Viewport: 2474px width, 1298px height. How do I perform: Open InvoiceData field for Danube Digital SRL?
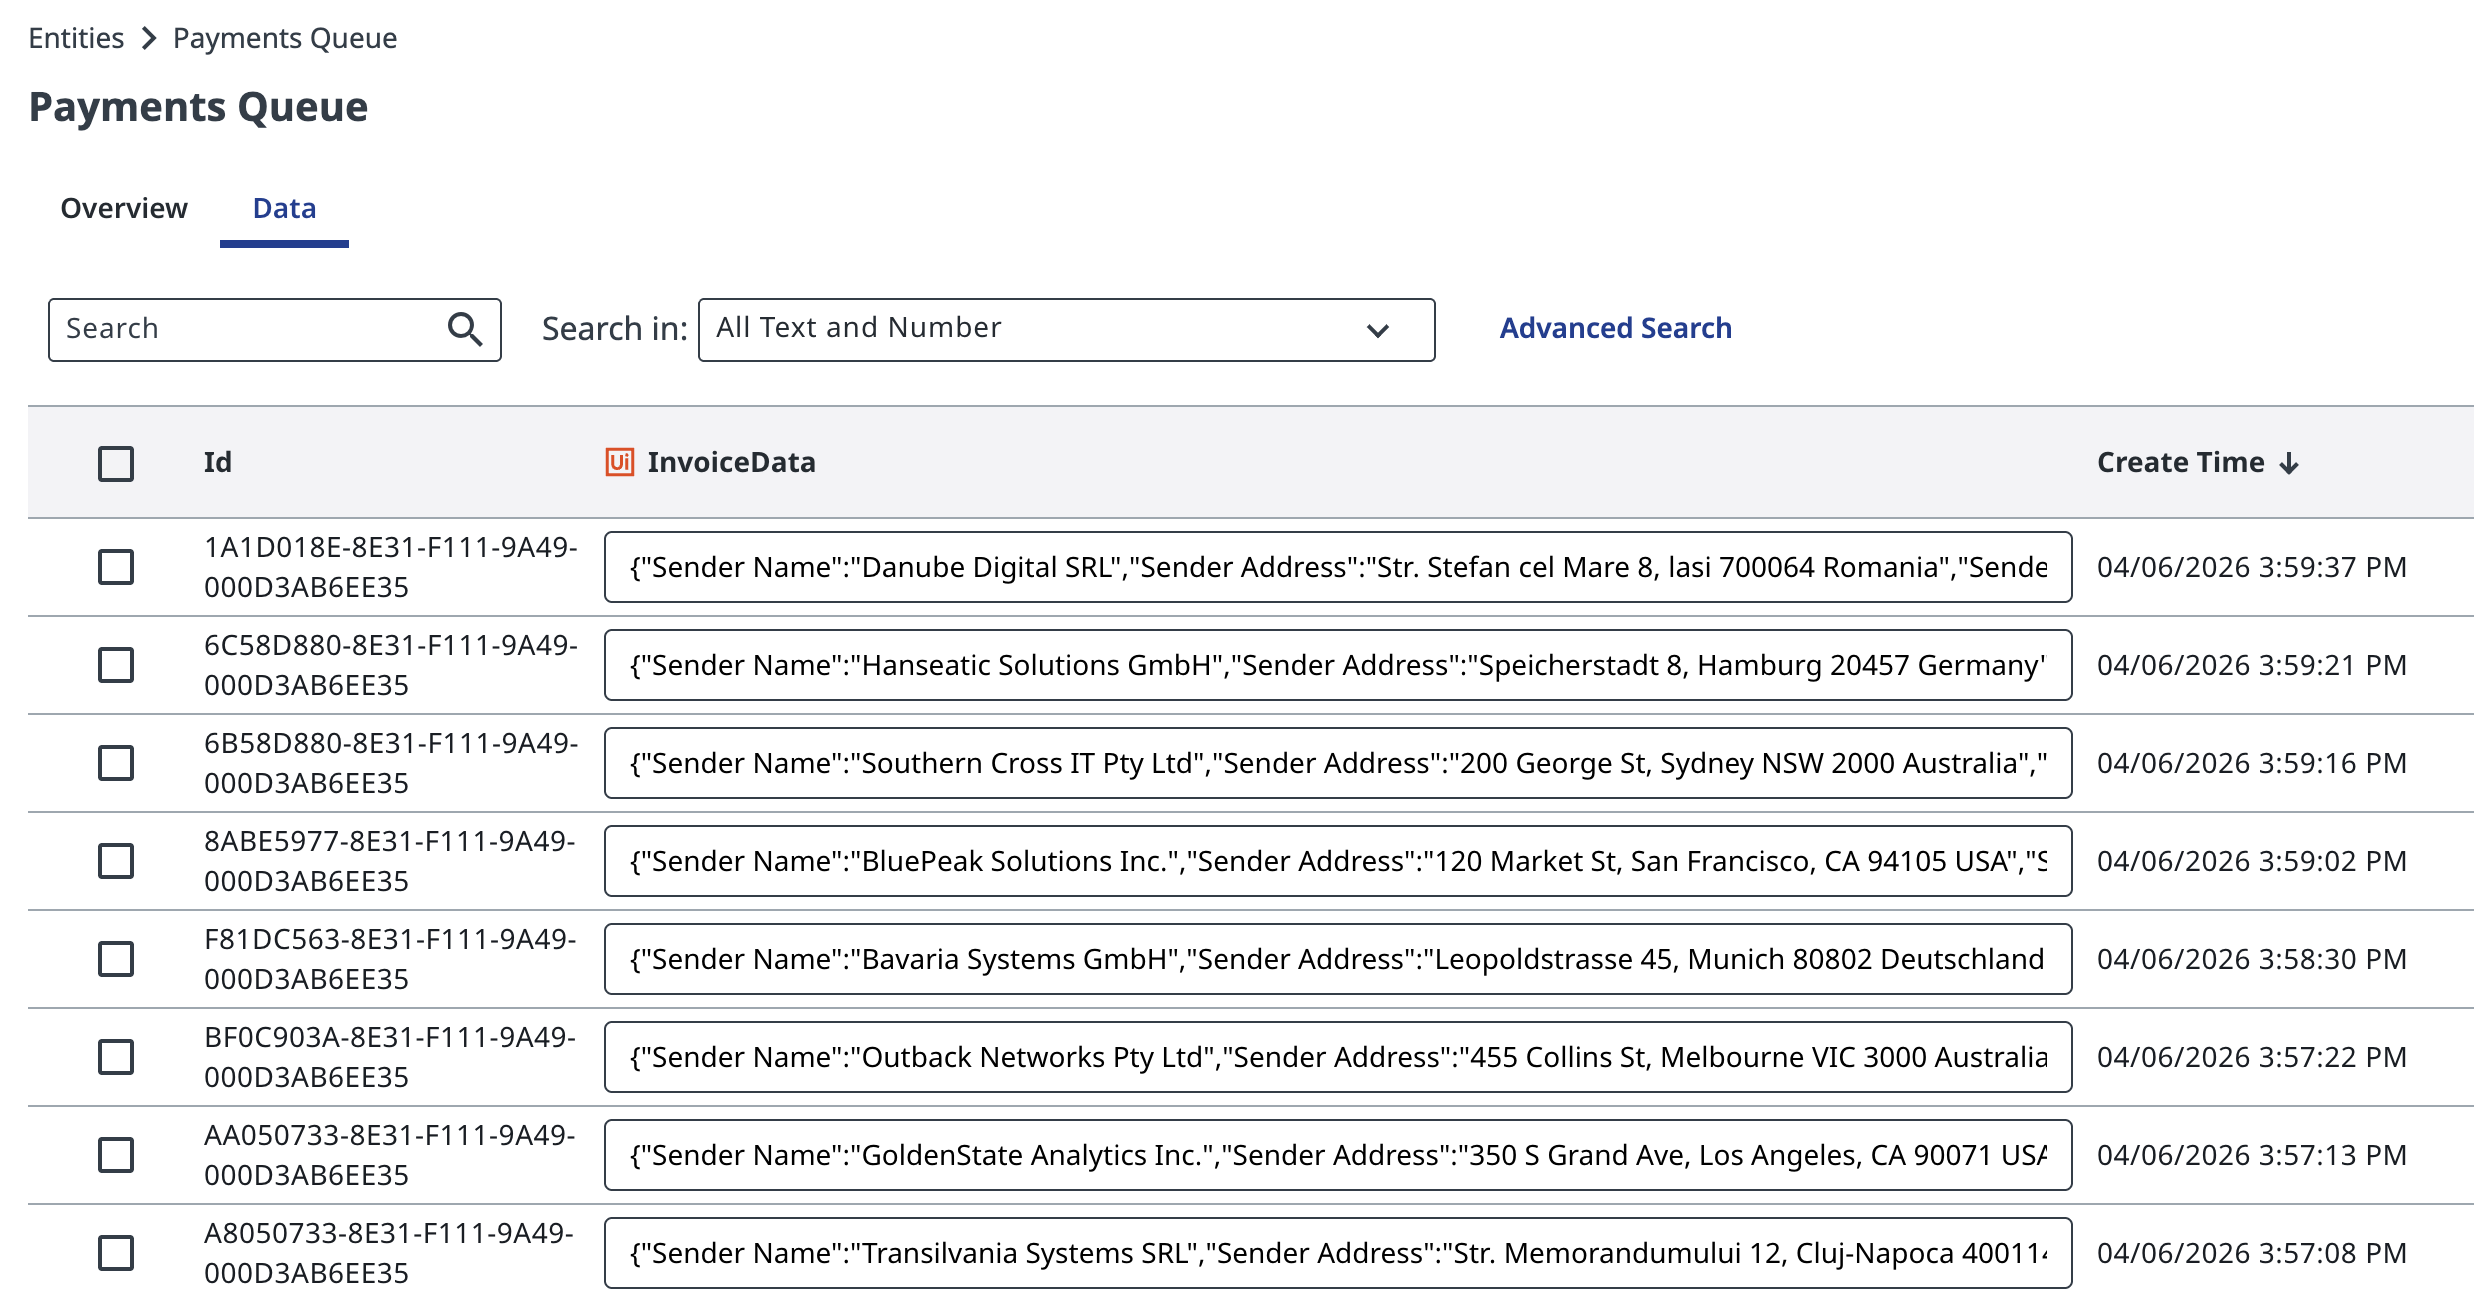click(1338, 567)
